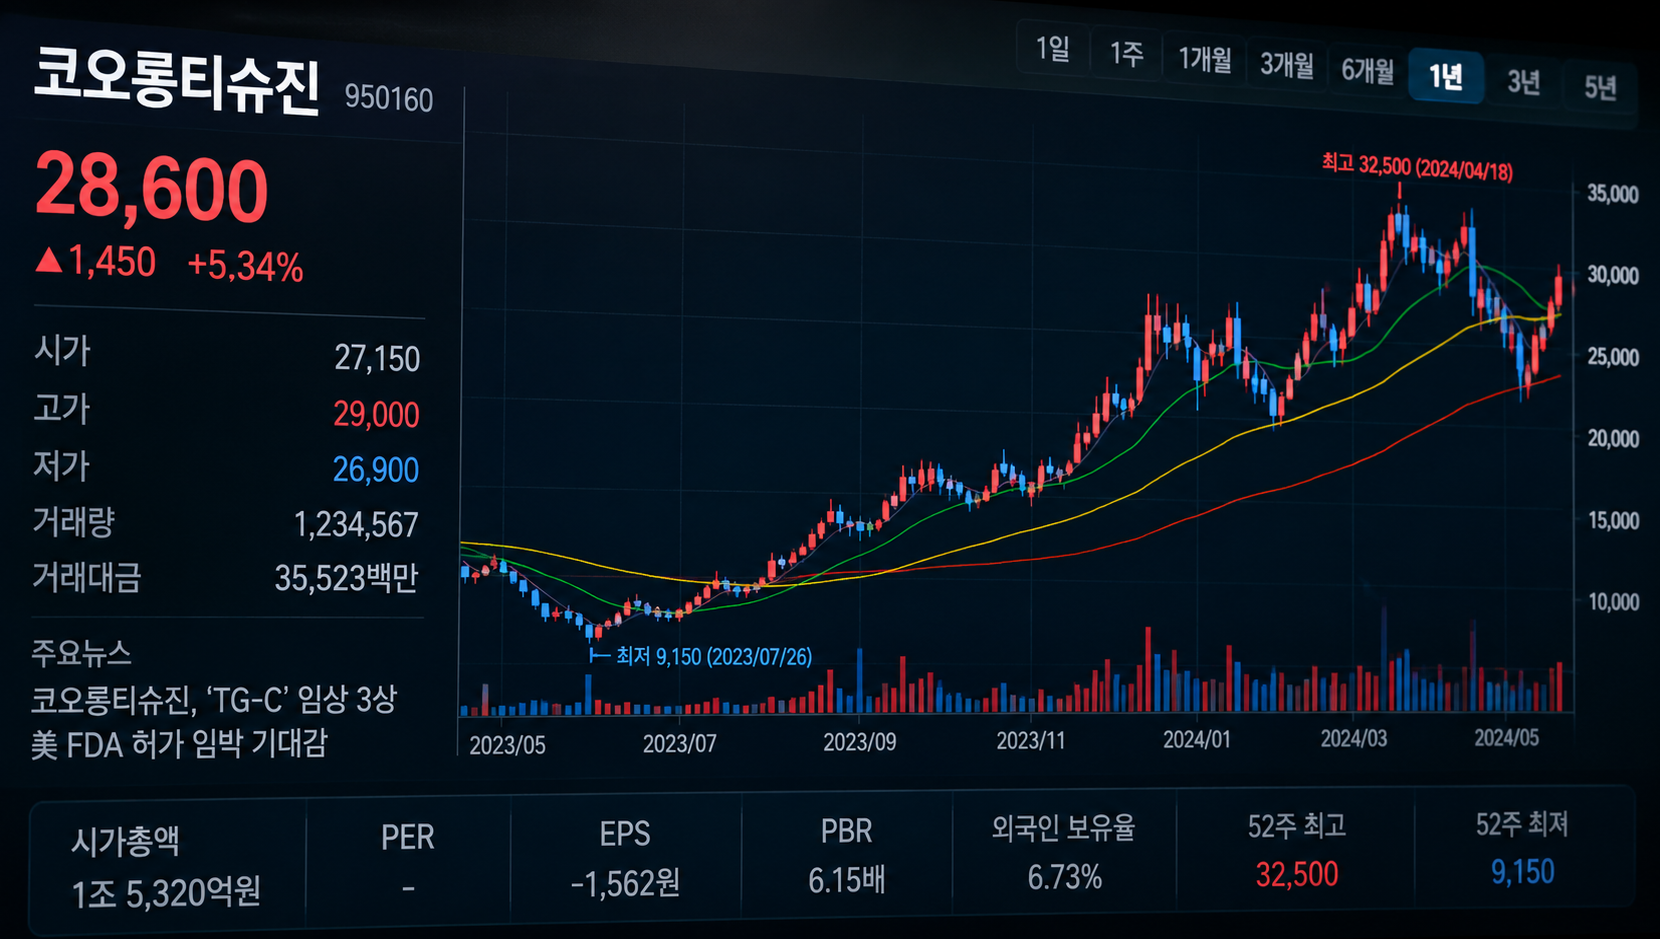Click the 20,000 price axis label

(x=1613, y=438)
